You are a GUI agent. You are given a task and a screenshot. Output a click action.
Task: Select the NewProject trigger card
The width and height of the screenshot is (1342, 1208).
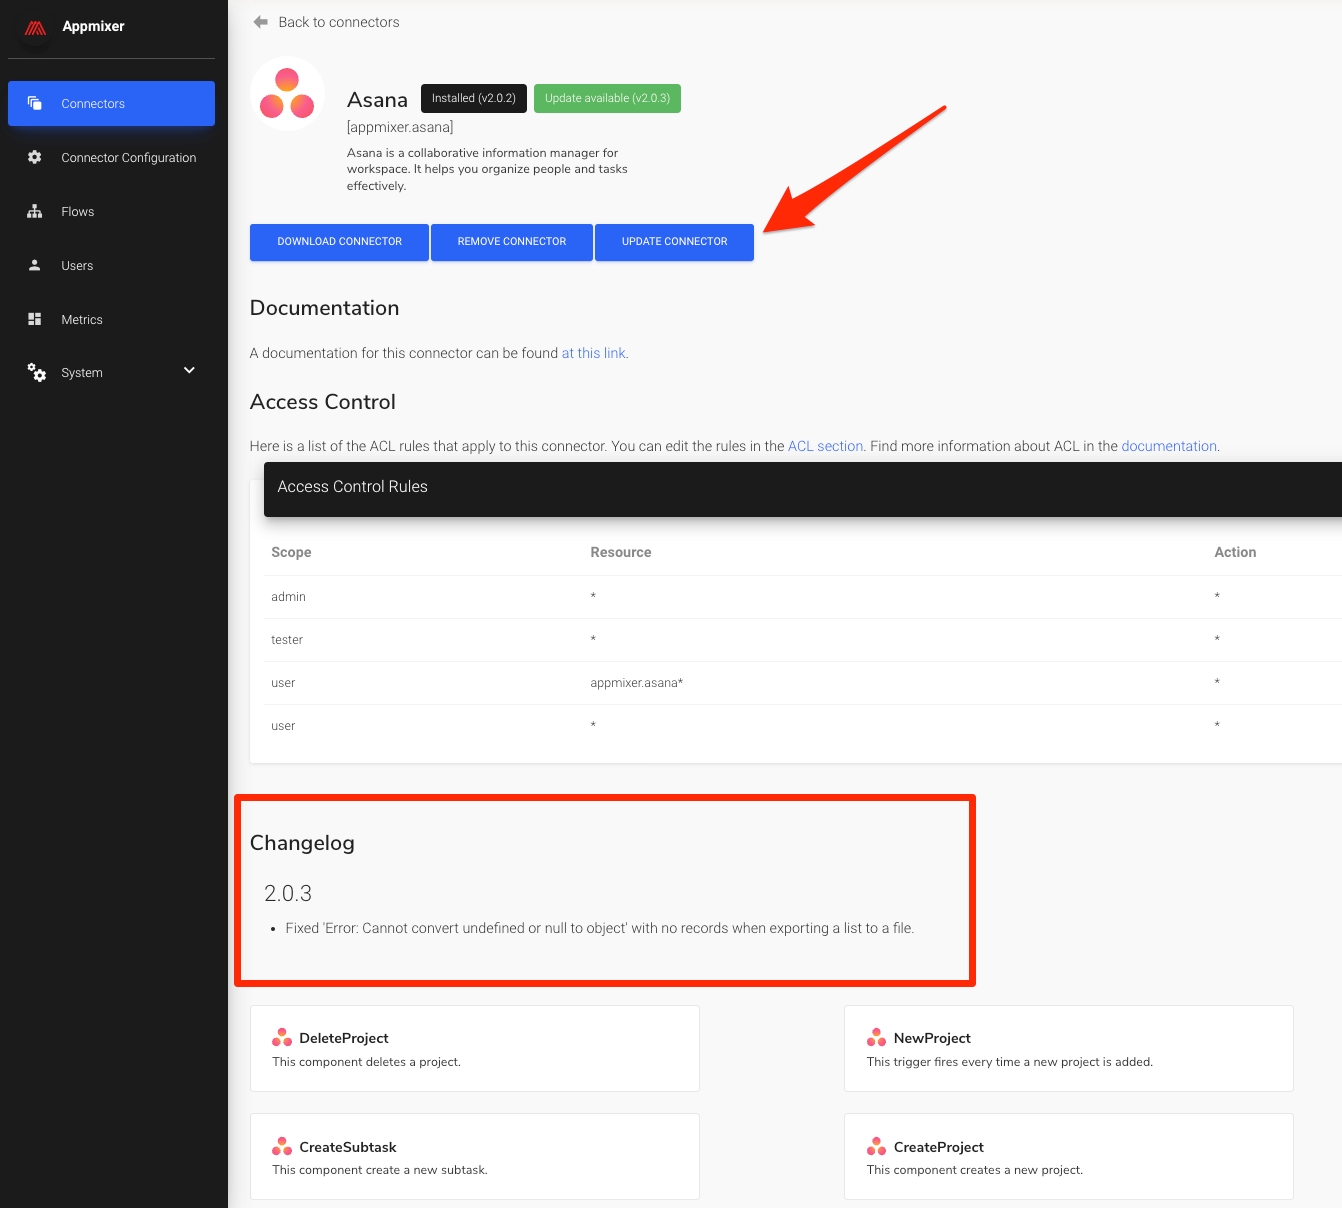point(1068,1048)
